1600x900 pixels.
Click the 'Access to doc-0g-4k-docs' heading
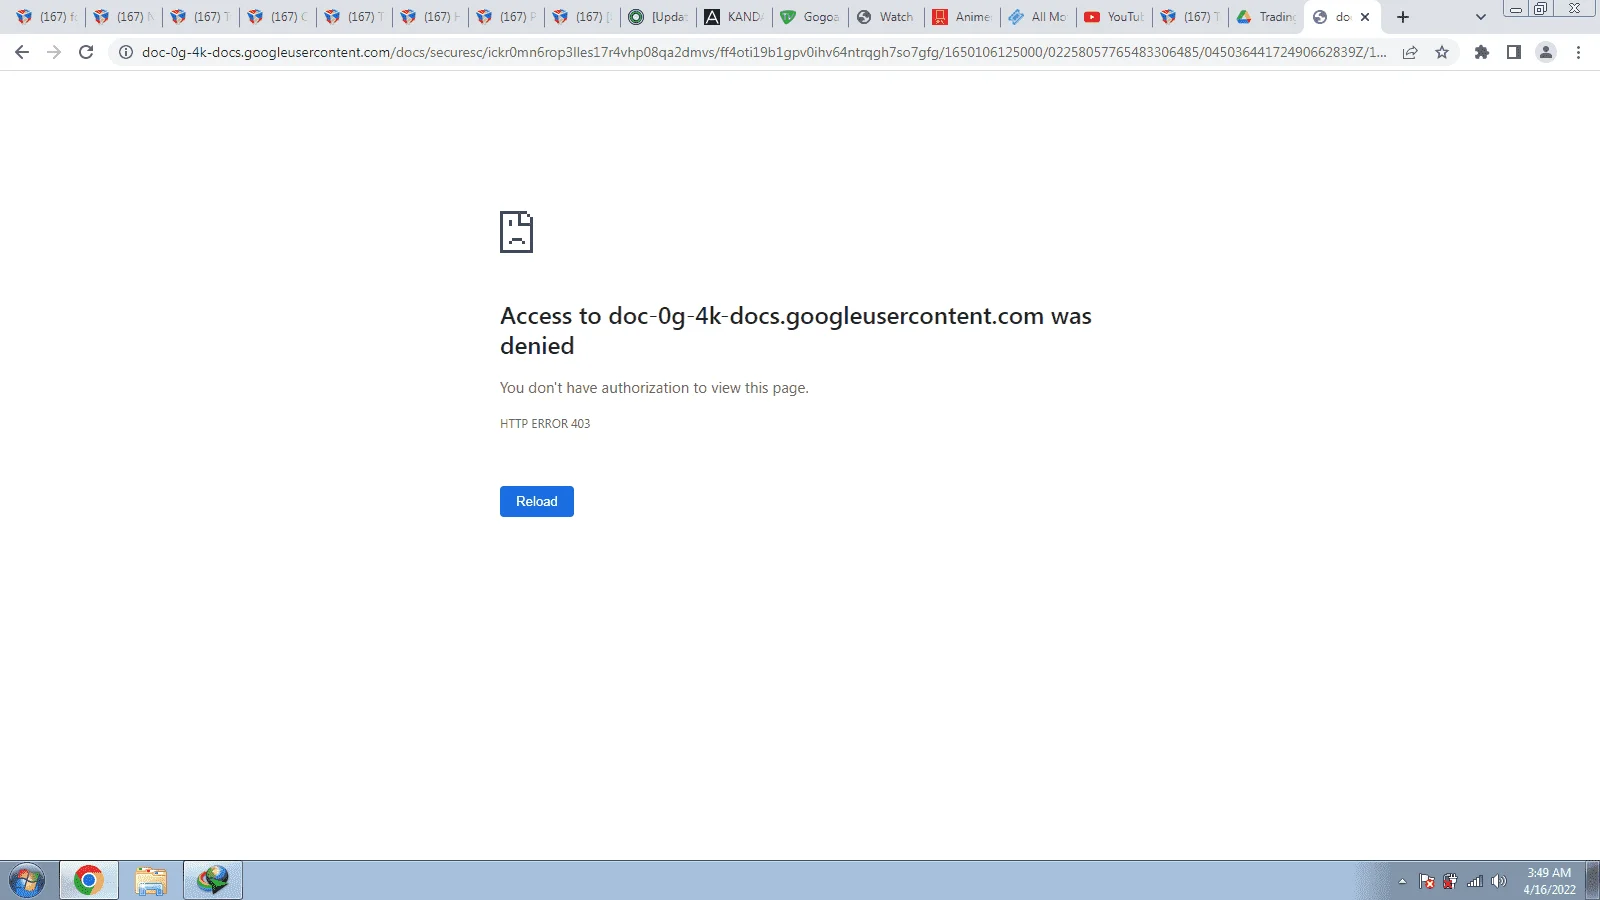coord(796,331)
